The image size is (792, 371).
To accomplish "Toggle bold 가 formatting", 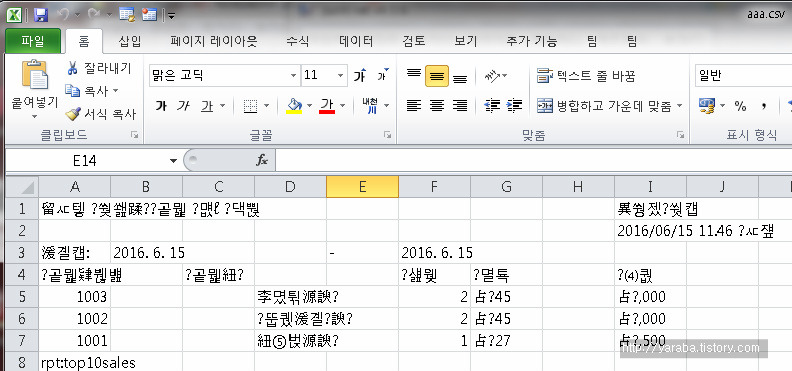I will click(x=161, y=106).
